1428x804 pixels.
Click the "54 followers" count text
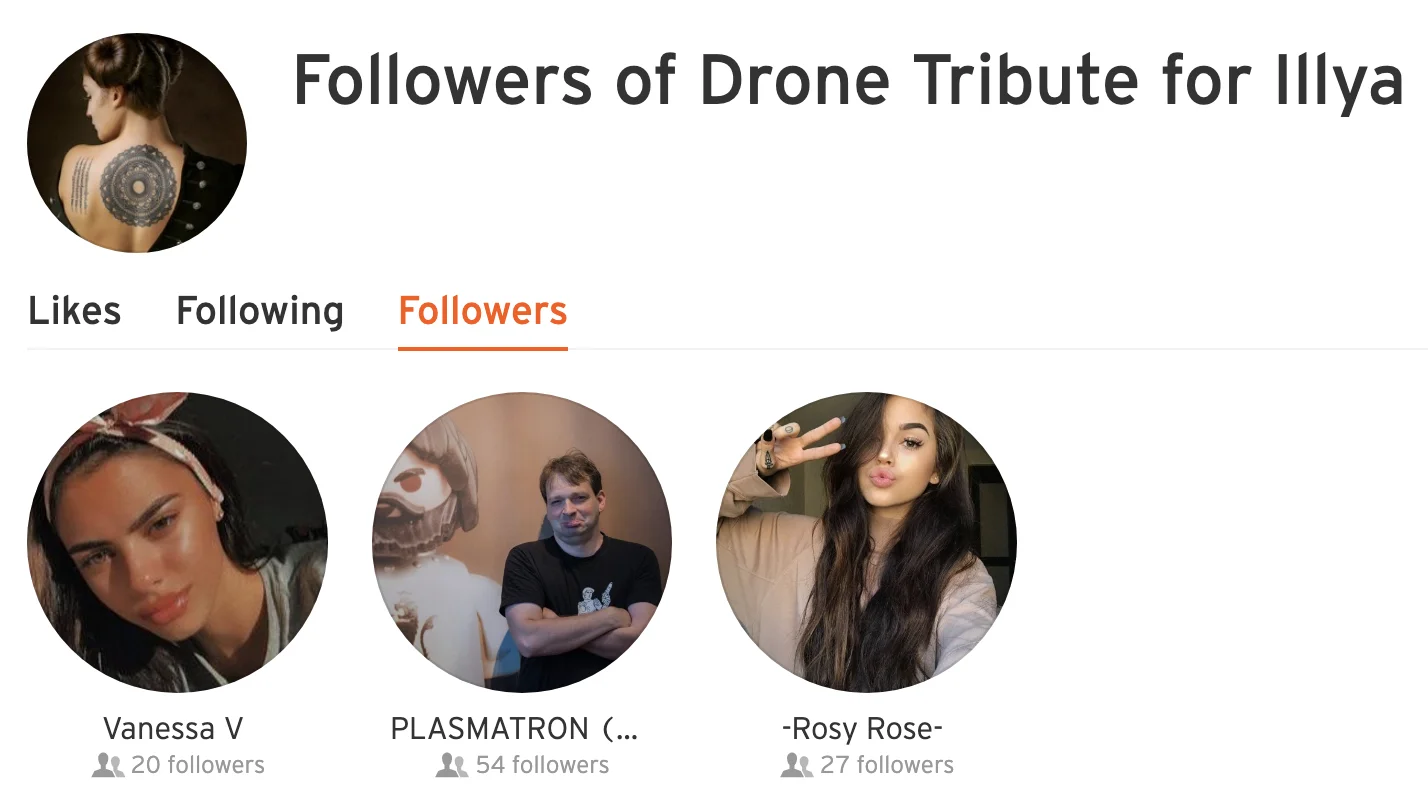542,766
